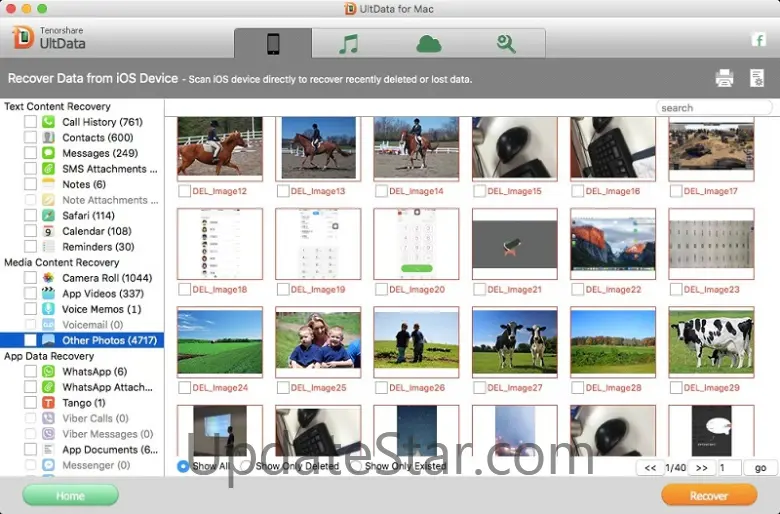The height and width of the screenshot is (514, 780).
Task: Open the DEL_Image29 cow thumbnail
Action: pyautogui.click(x=711, y=340)
